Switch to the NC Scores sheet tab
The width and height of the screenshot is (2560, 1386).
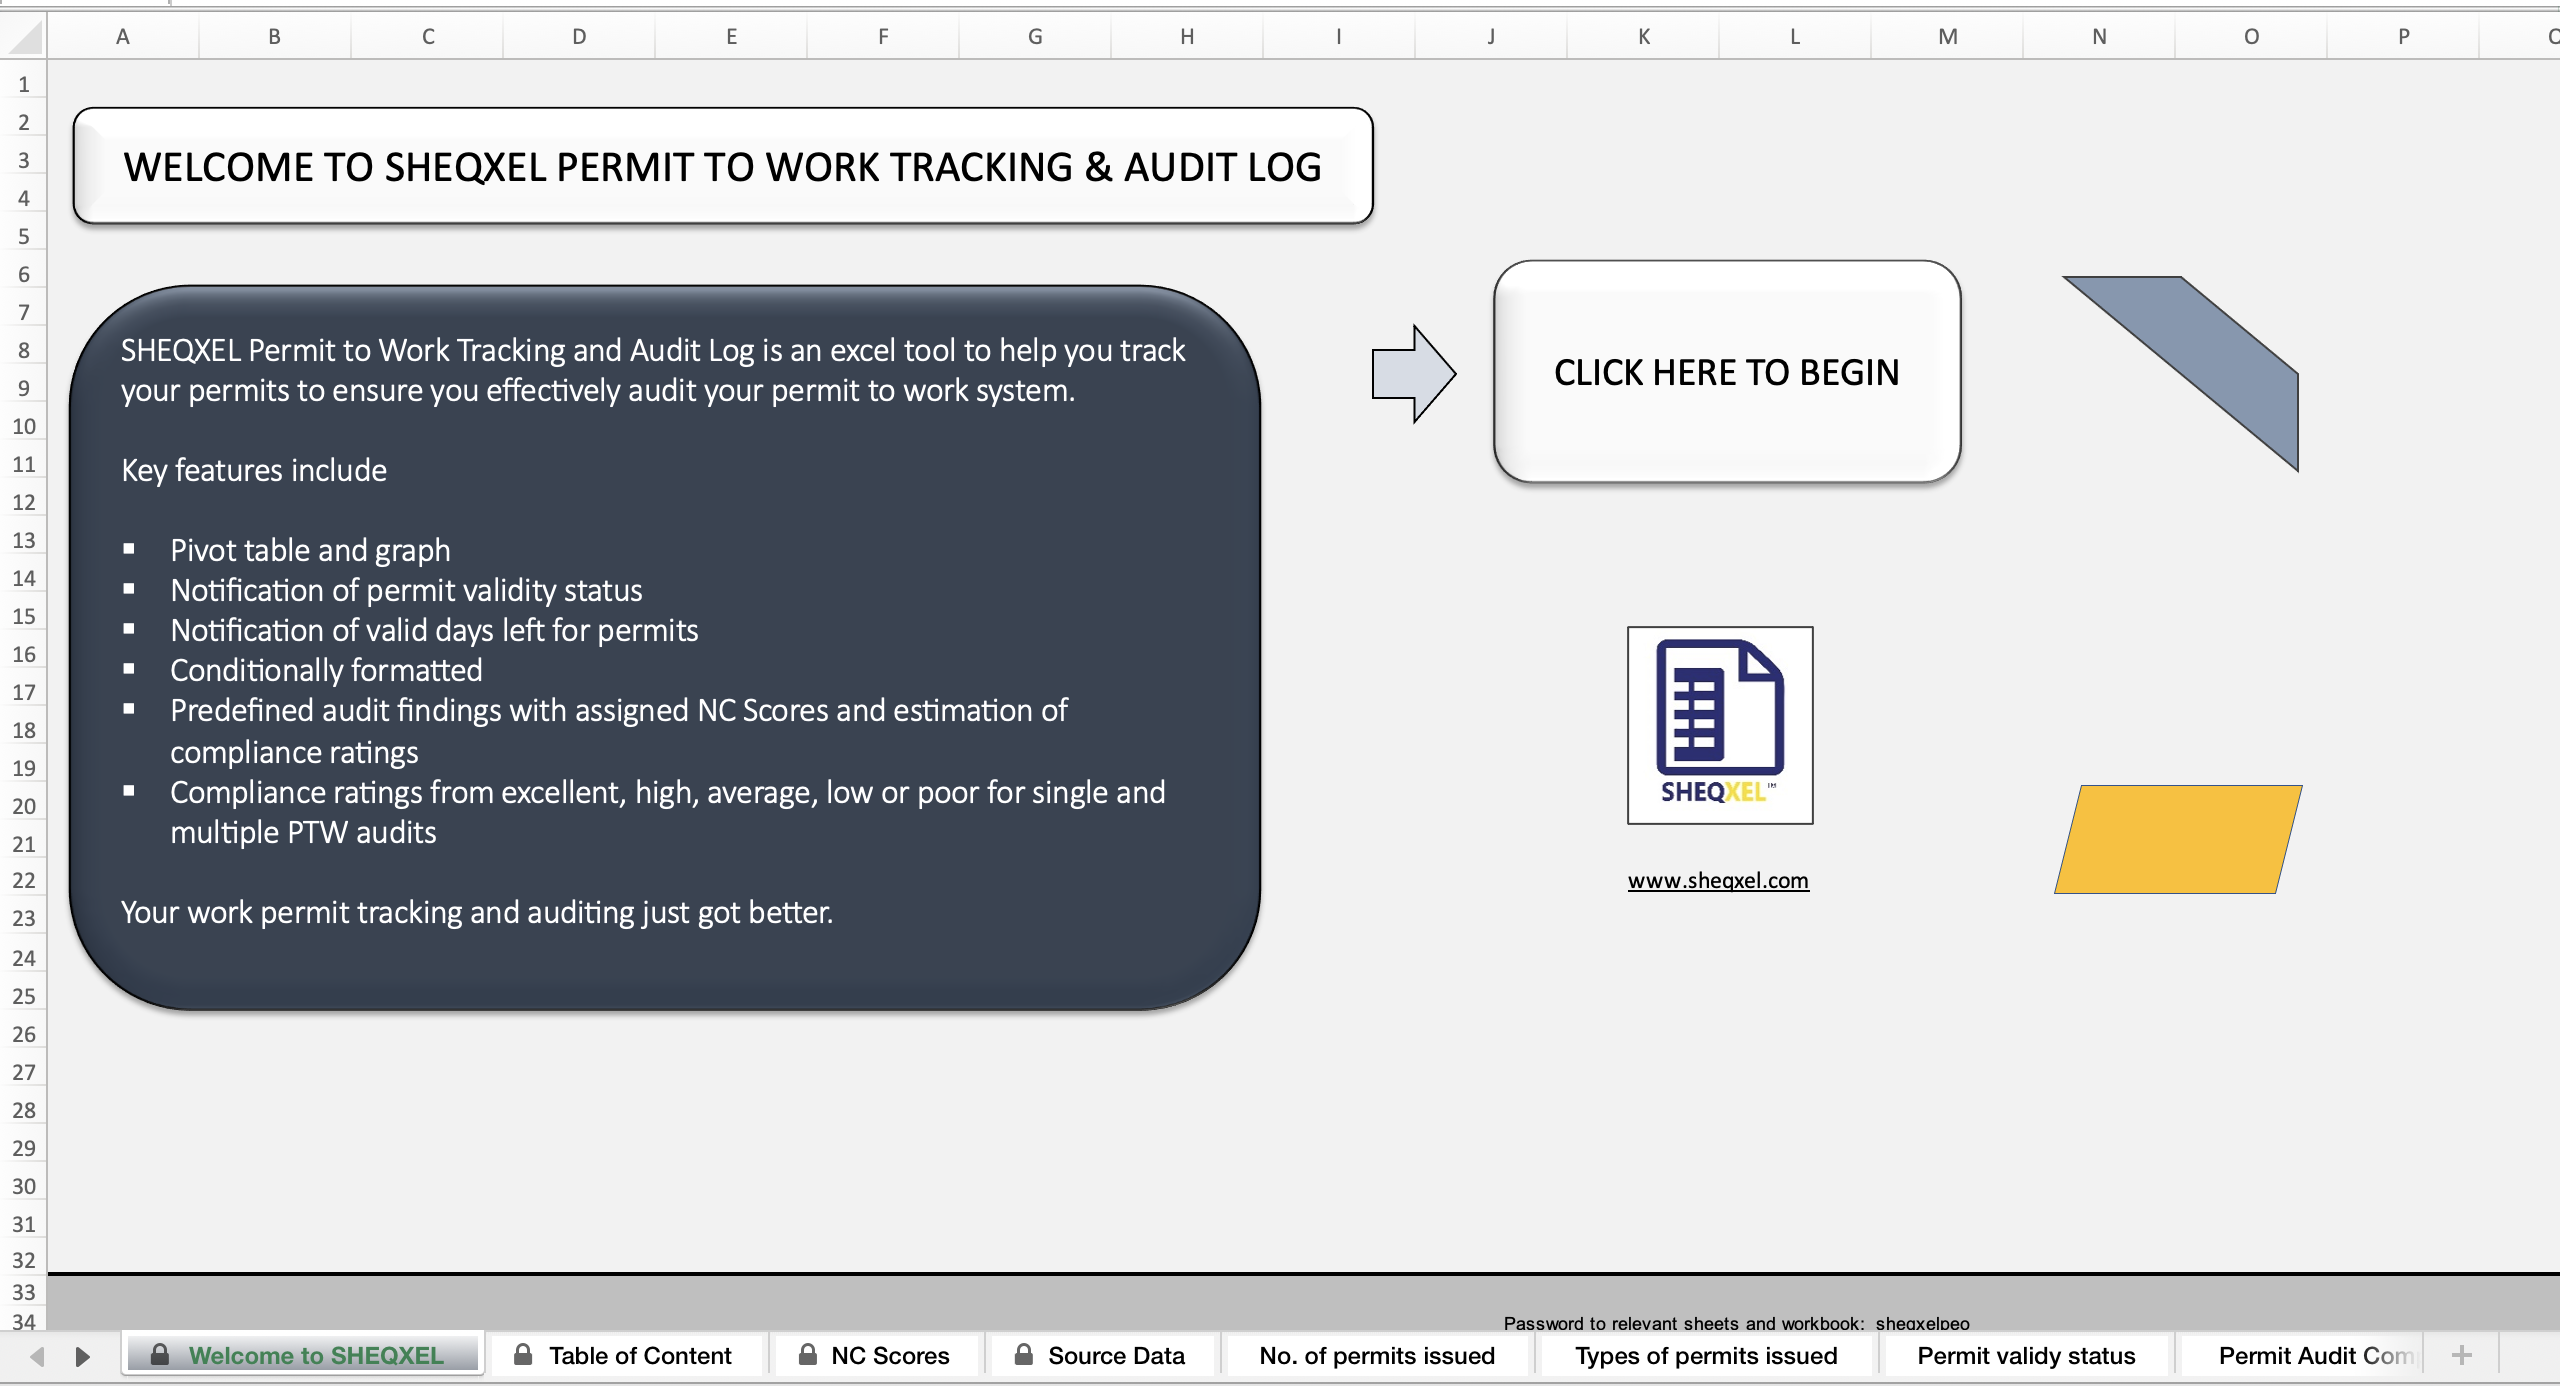[x=875, y=1356]
